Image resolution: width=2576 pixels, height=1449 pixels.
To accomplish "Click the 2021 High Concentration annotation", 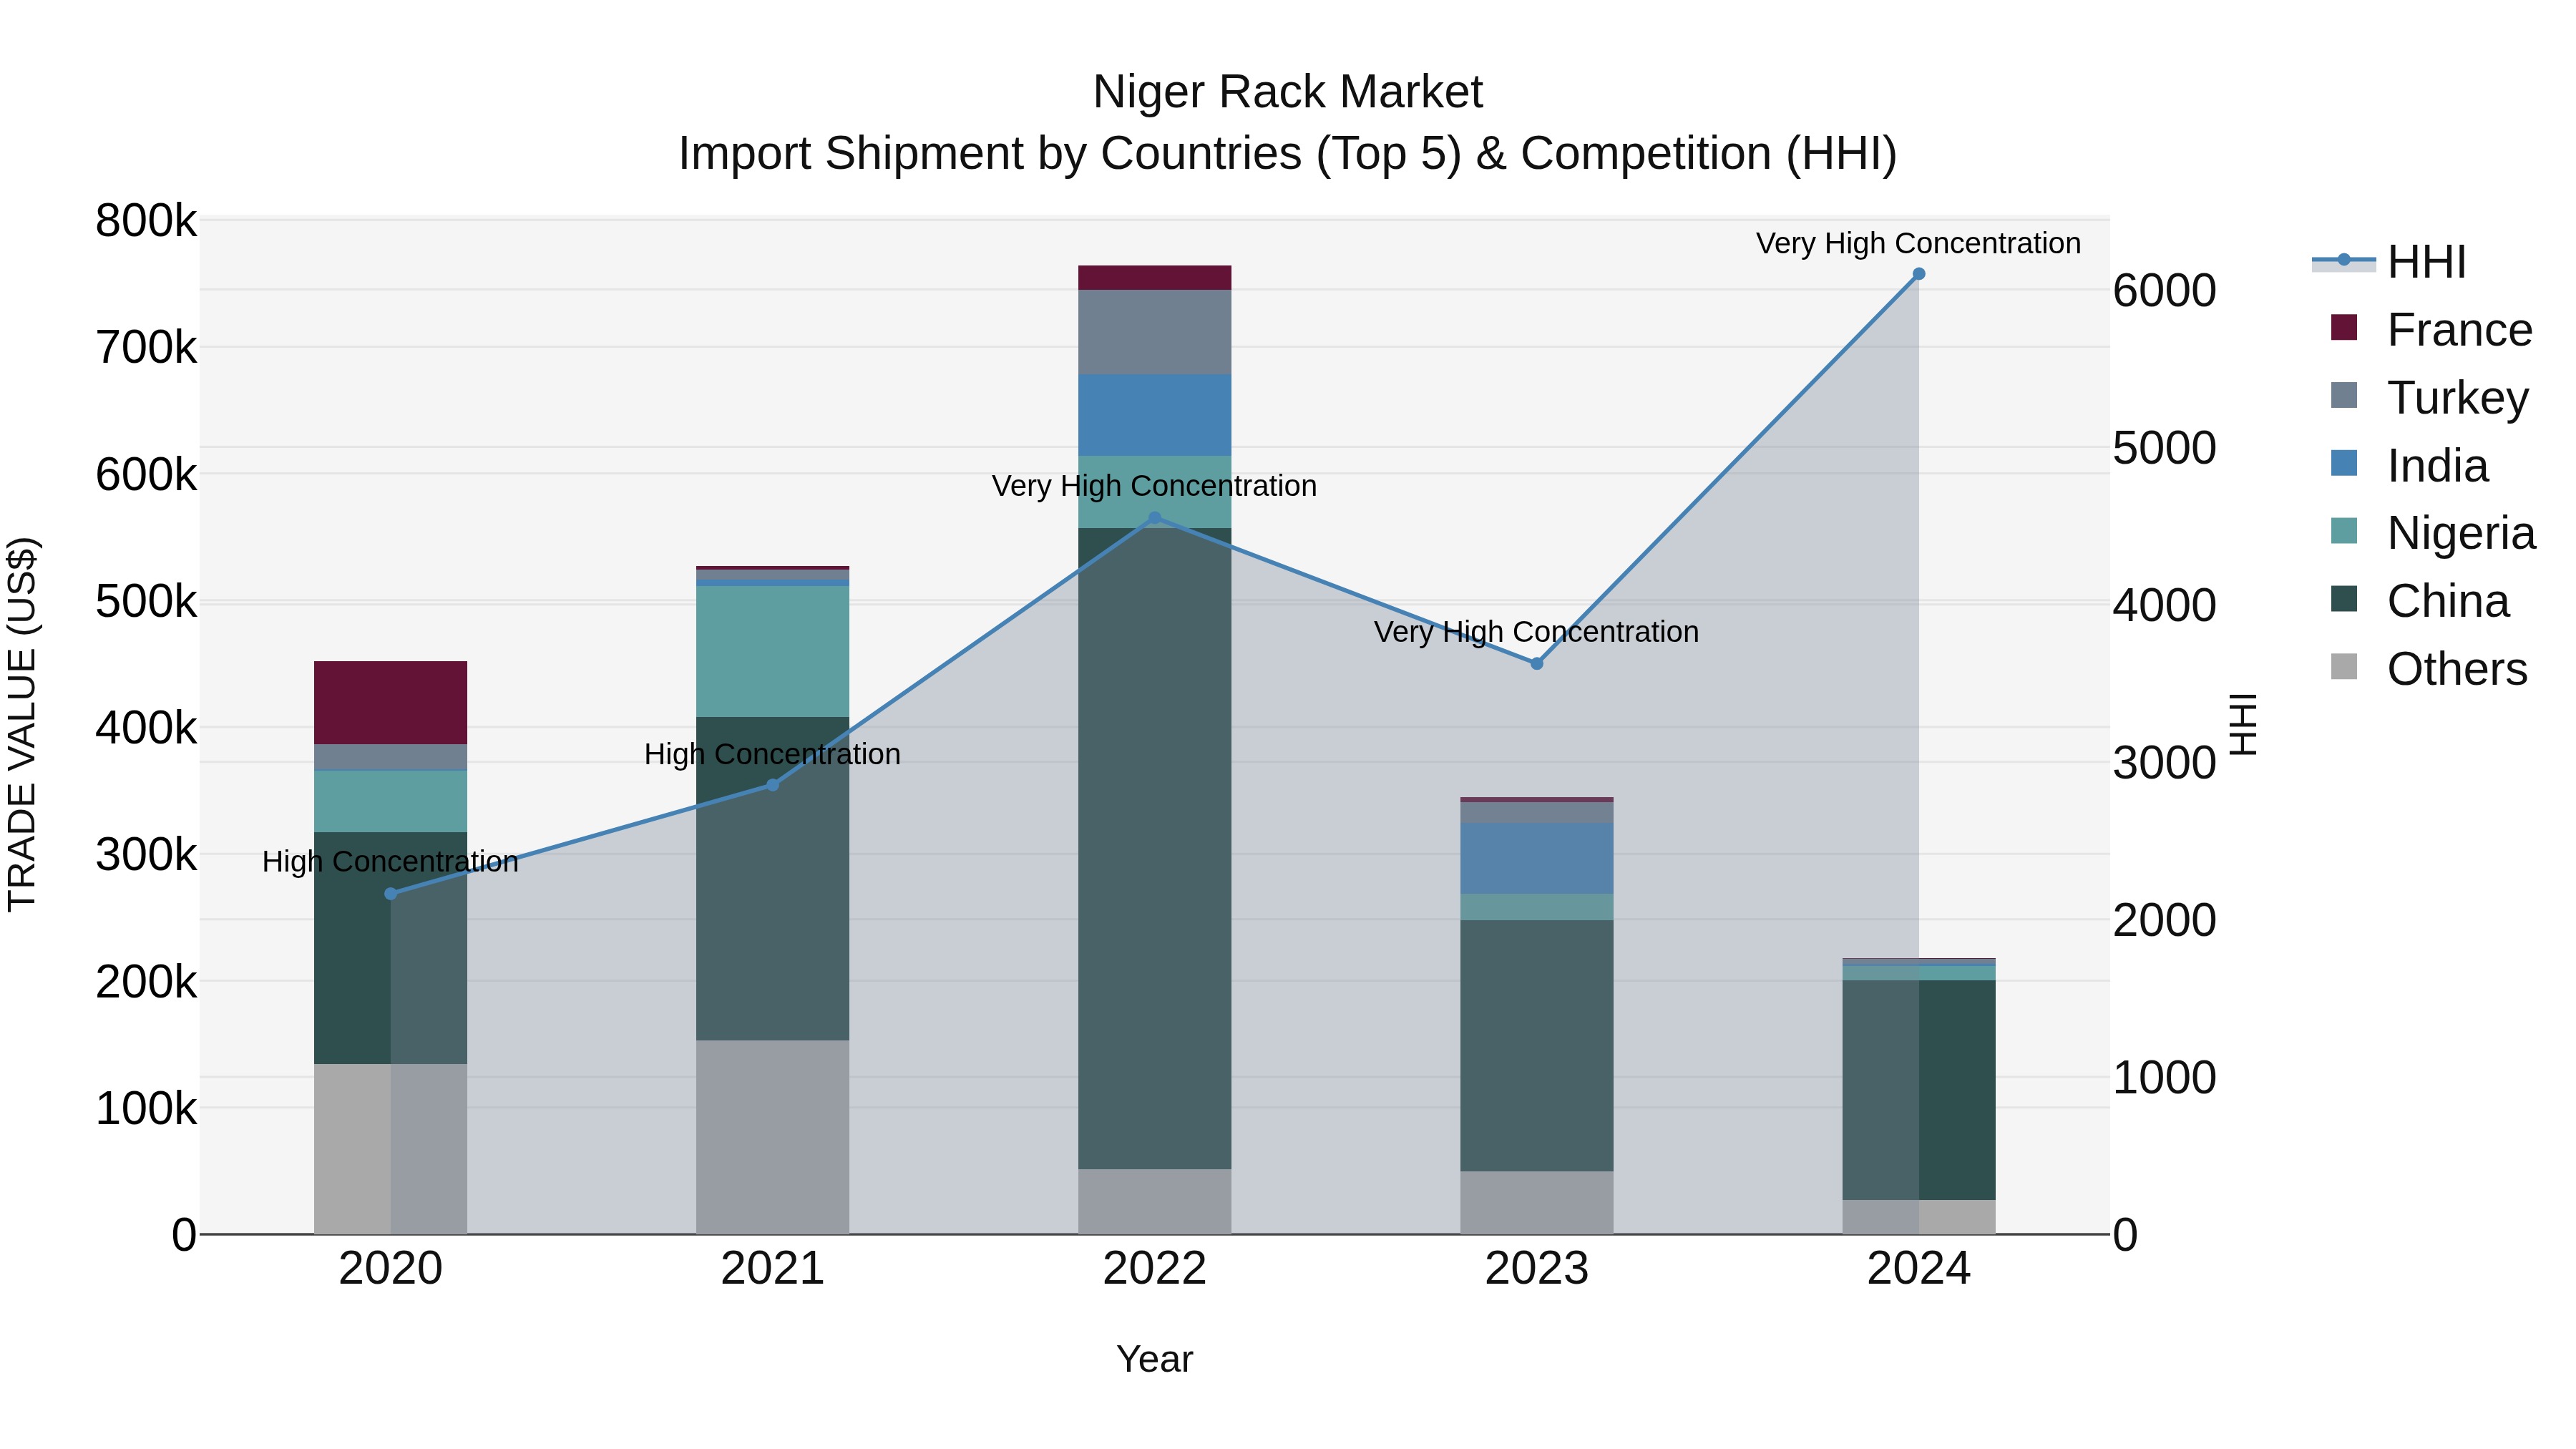I will [x=772, y=754].
